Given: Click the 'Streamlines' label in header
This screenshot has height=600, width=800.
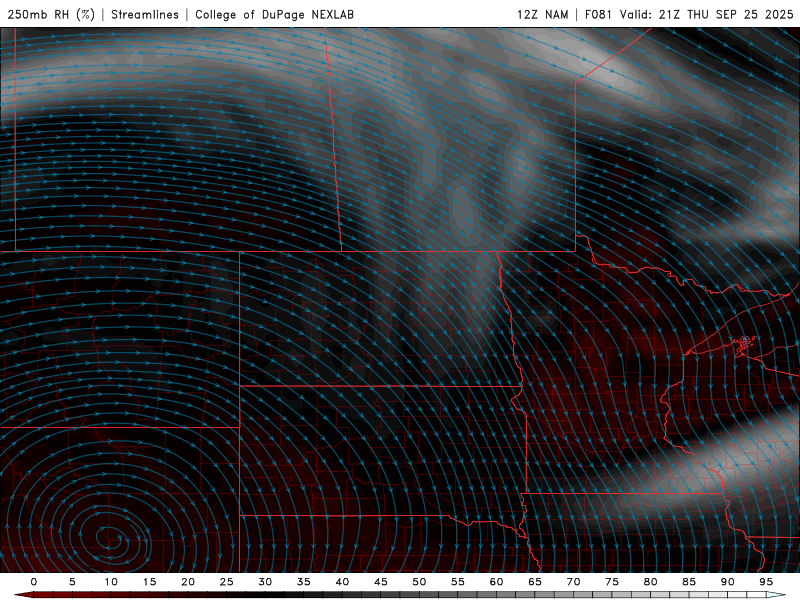Looking at the screenshot, I should 145,14.
